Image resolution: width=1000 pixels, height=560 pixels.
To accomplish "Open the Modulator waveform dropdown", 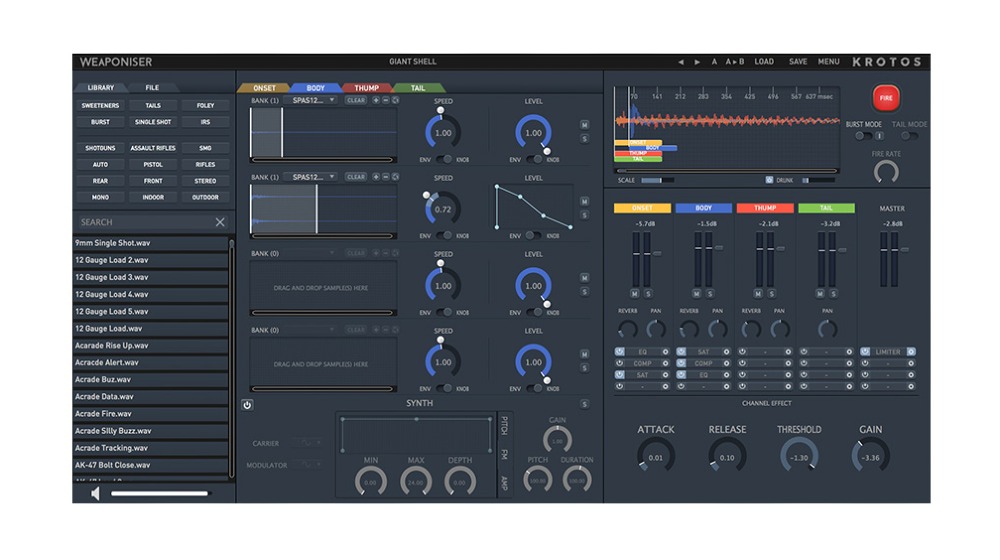I will tap(309, 465).
